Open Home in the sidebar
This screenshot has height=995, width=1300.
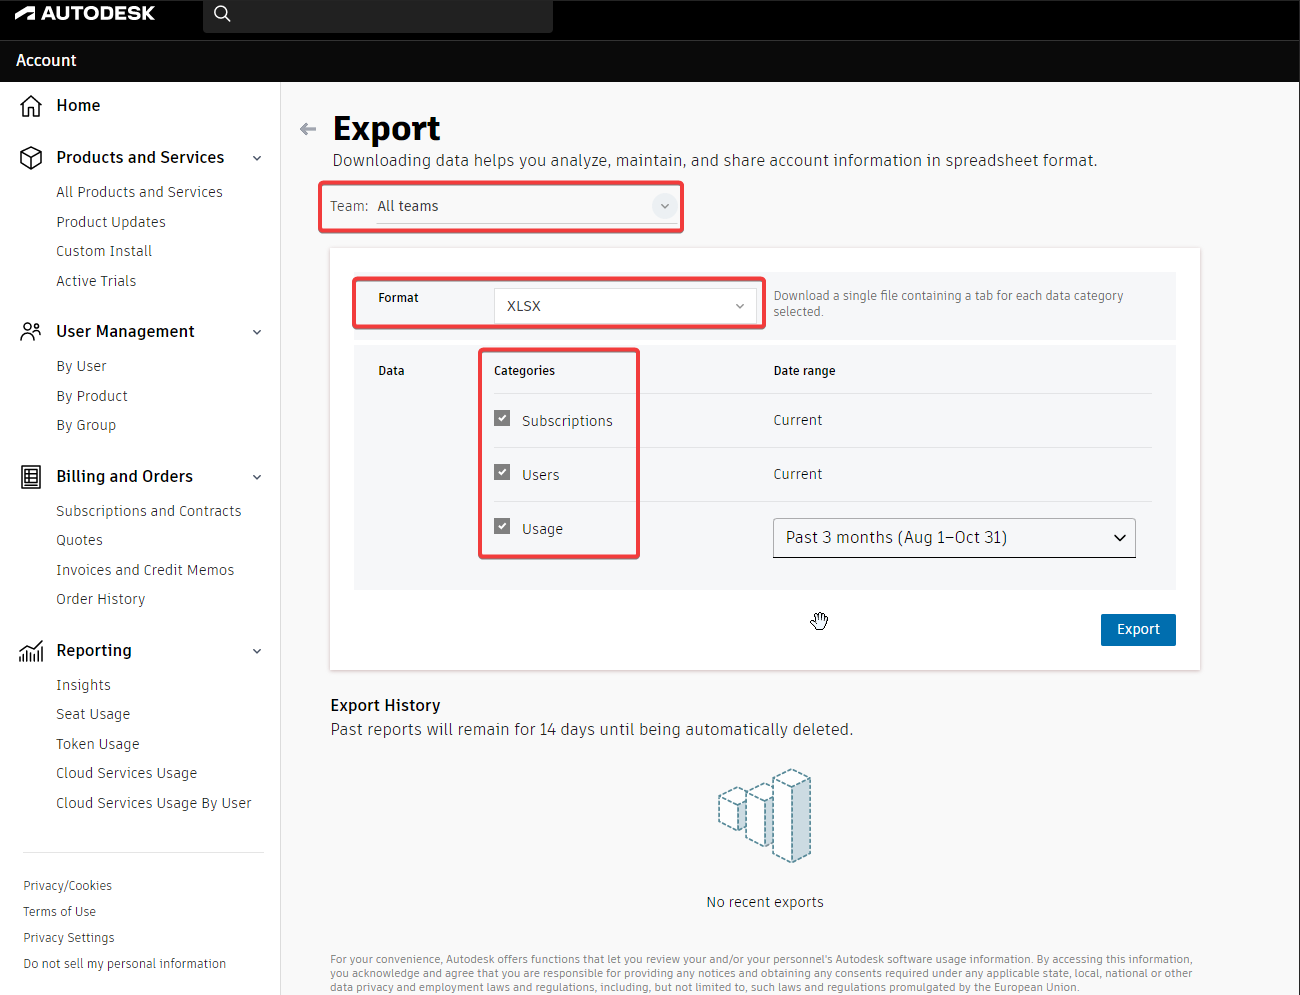(x=78, y=106)
